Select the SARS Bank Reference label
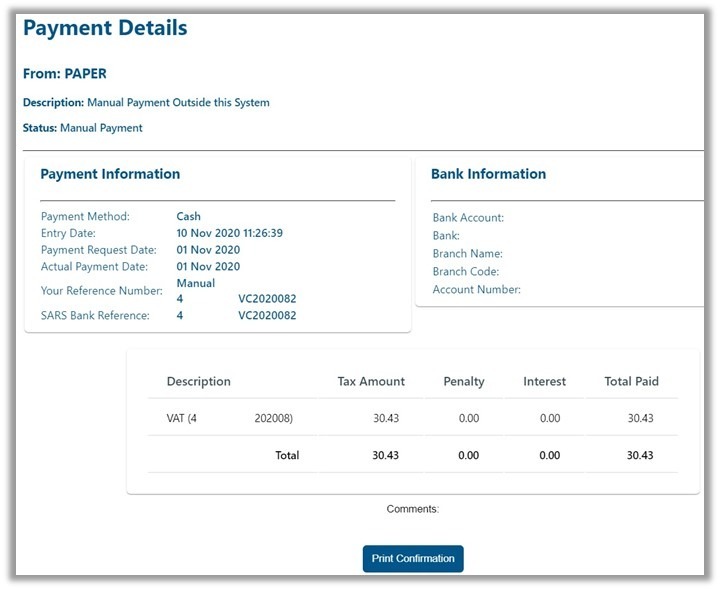The height and width of the screenshot is (589, 720). tap(95, 316)
